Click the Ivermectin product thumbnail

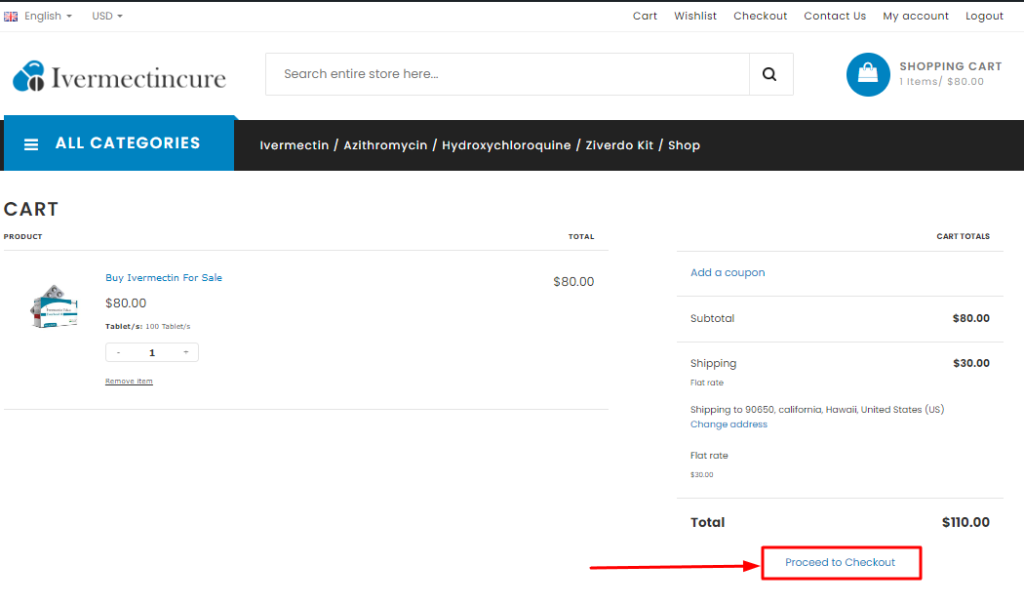tap(54, 306)
